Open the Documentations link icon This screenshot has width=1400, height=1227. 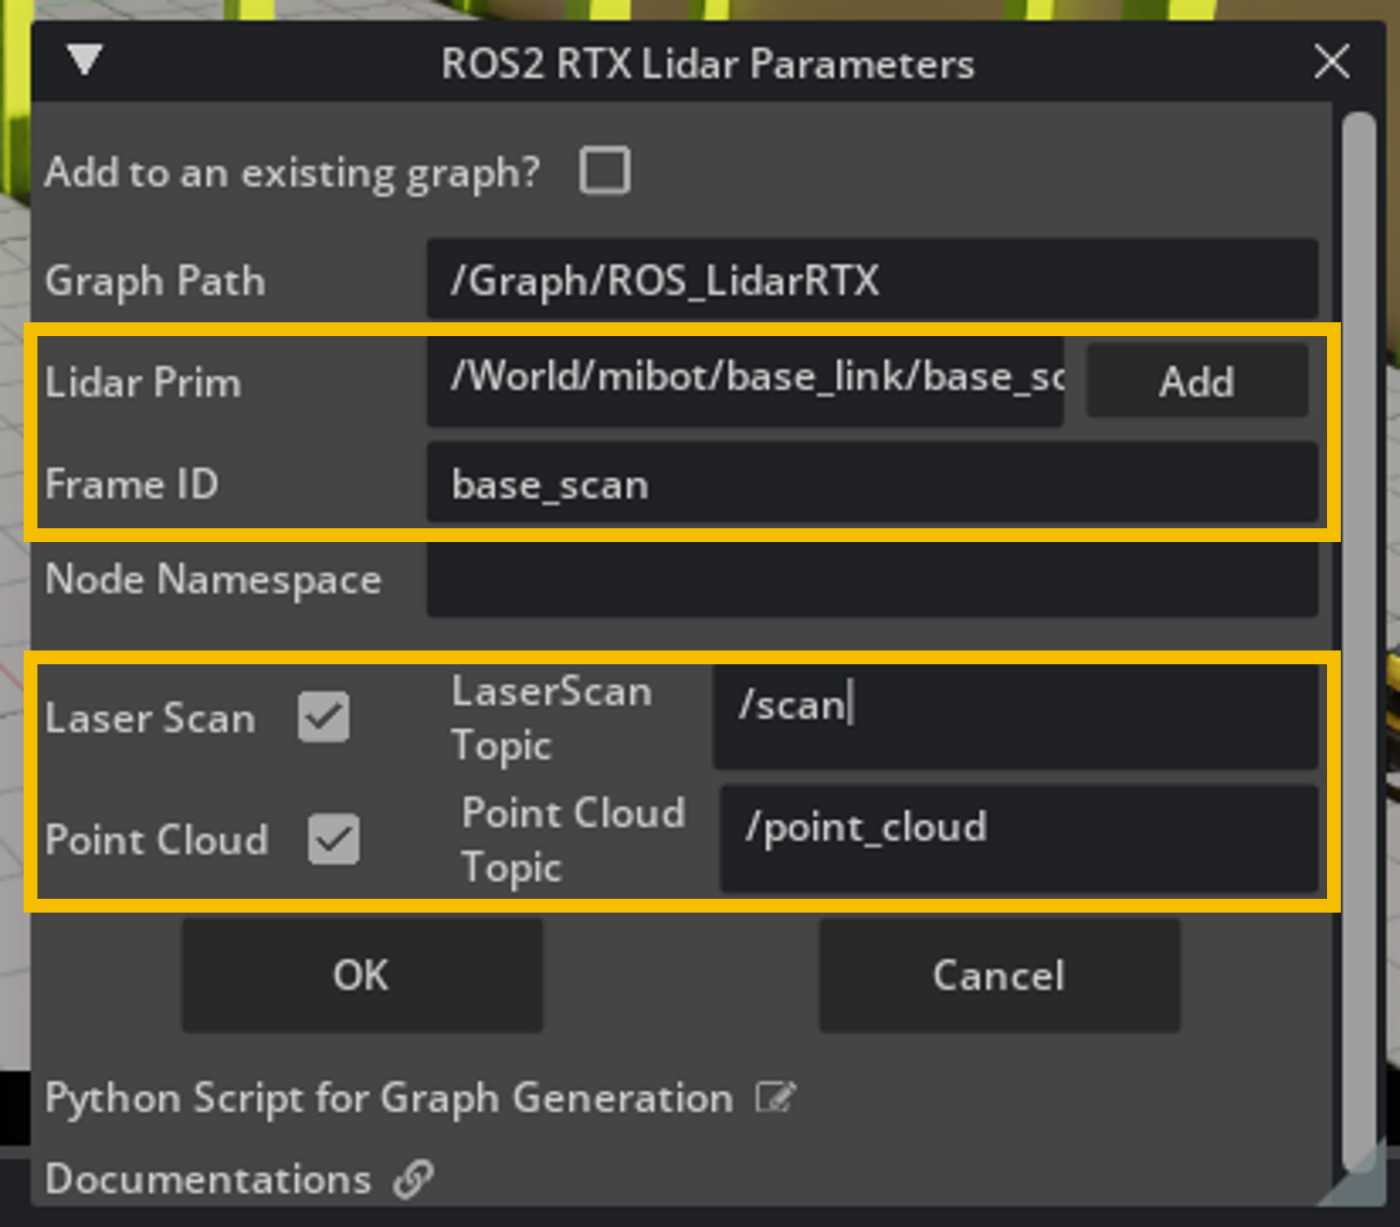point(413,1179)
